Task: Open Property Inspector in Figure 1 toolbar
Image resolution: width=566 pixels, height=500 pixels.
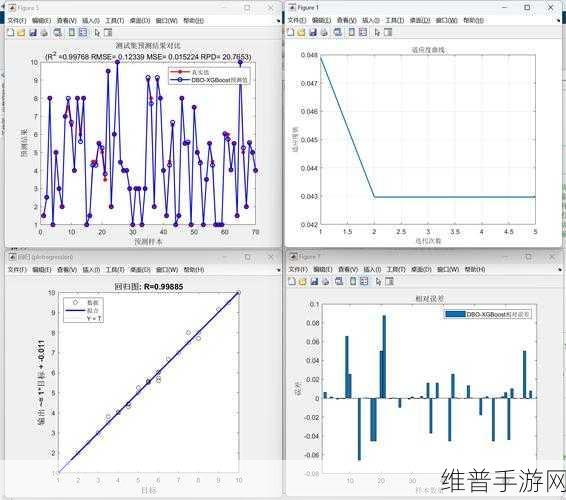Action: [x=388, y=32]
